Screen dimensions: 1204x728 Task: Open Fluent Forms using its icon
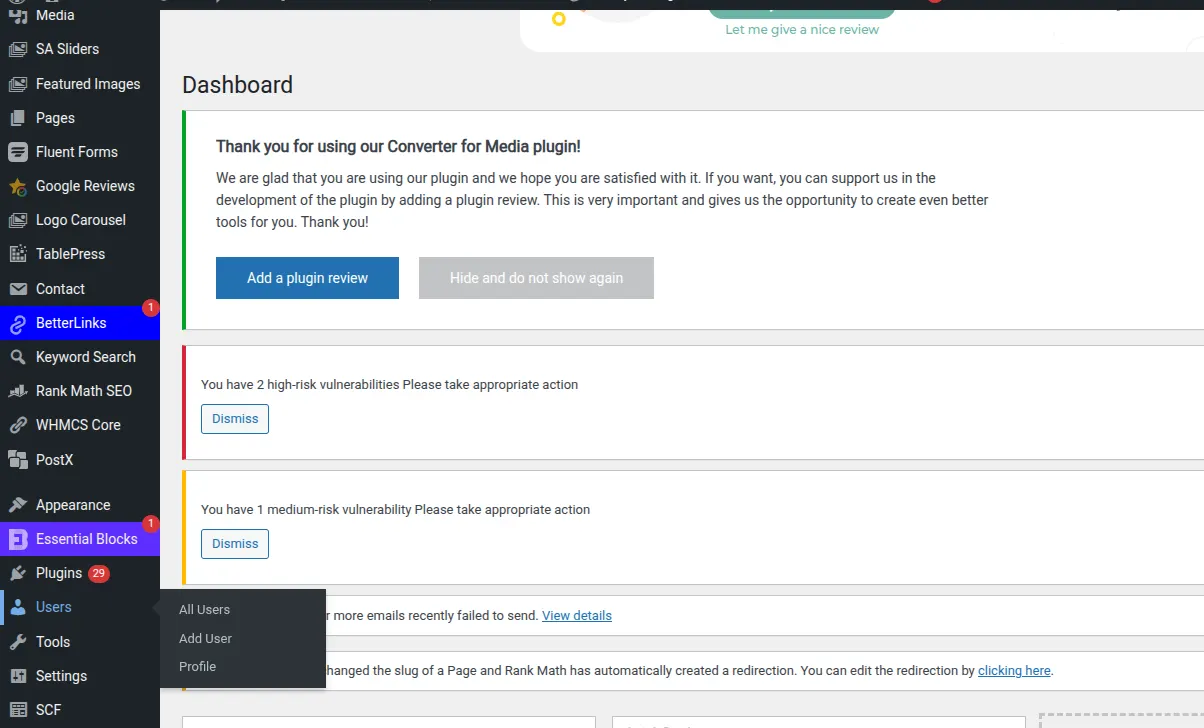click(x=17, y=152)
